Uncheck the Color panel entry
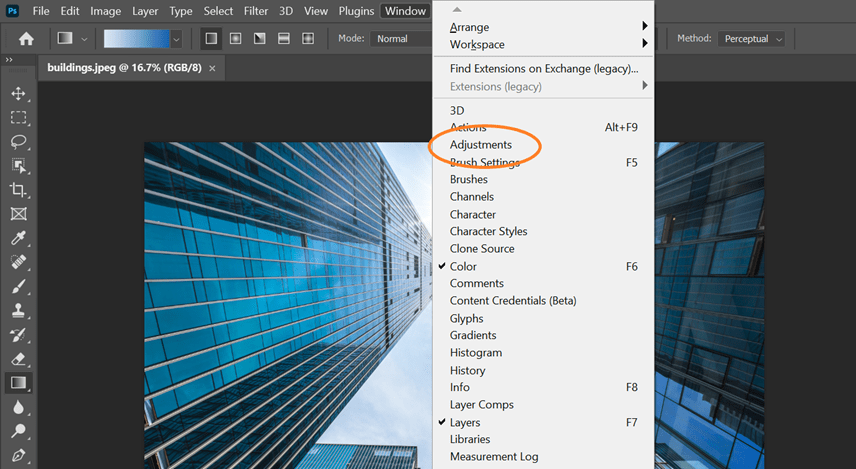 544,266
